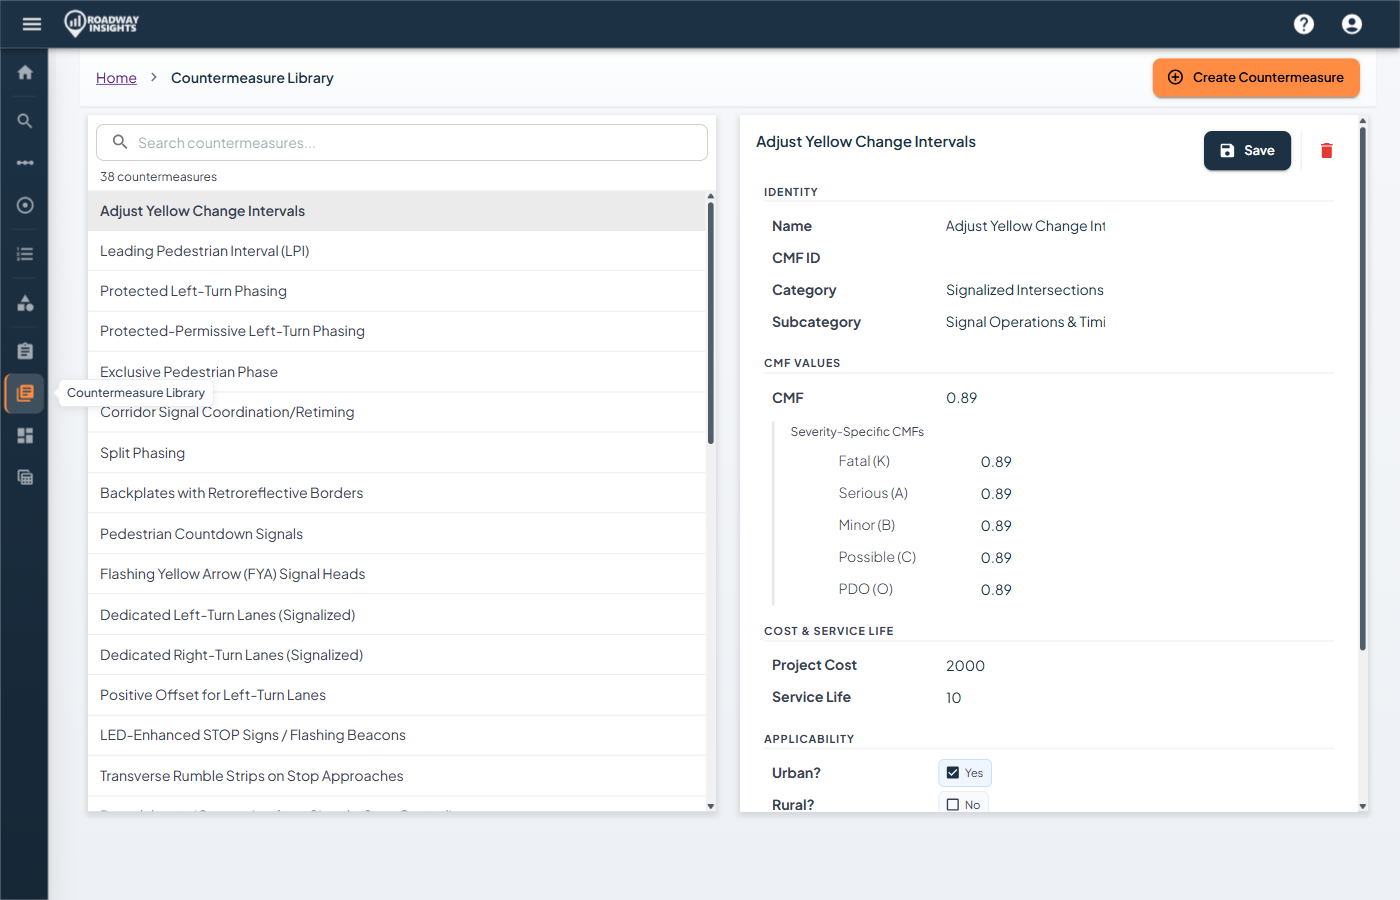
Task: Open the Help question mark icon
Action: click(x=1304, y=23)
